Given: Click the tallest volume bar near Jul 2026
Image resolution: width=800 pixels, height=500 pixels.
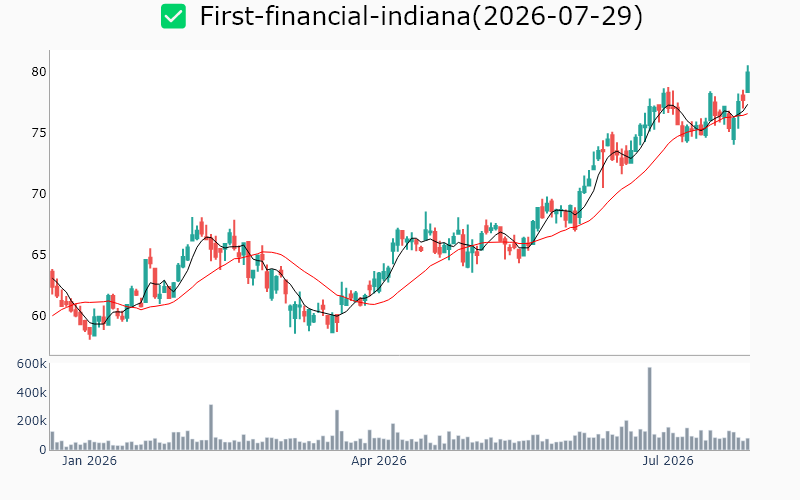Looking at the screenshot, I should point(649,409).
